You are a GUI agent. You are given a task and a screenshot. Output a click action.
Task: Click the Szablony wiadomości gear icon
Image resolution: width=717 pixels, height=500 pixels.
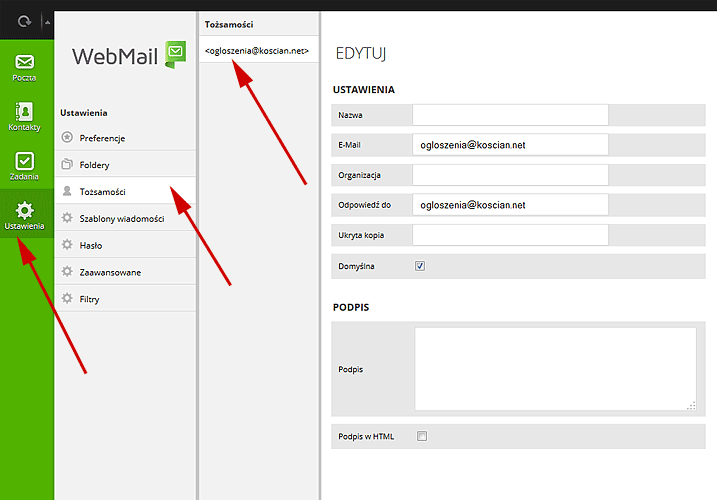click(67, 218)
